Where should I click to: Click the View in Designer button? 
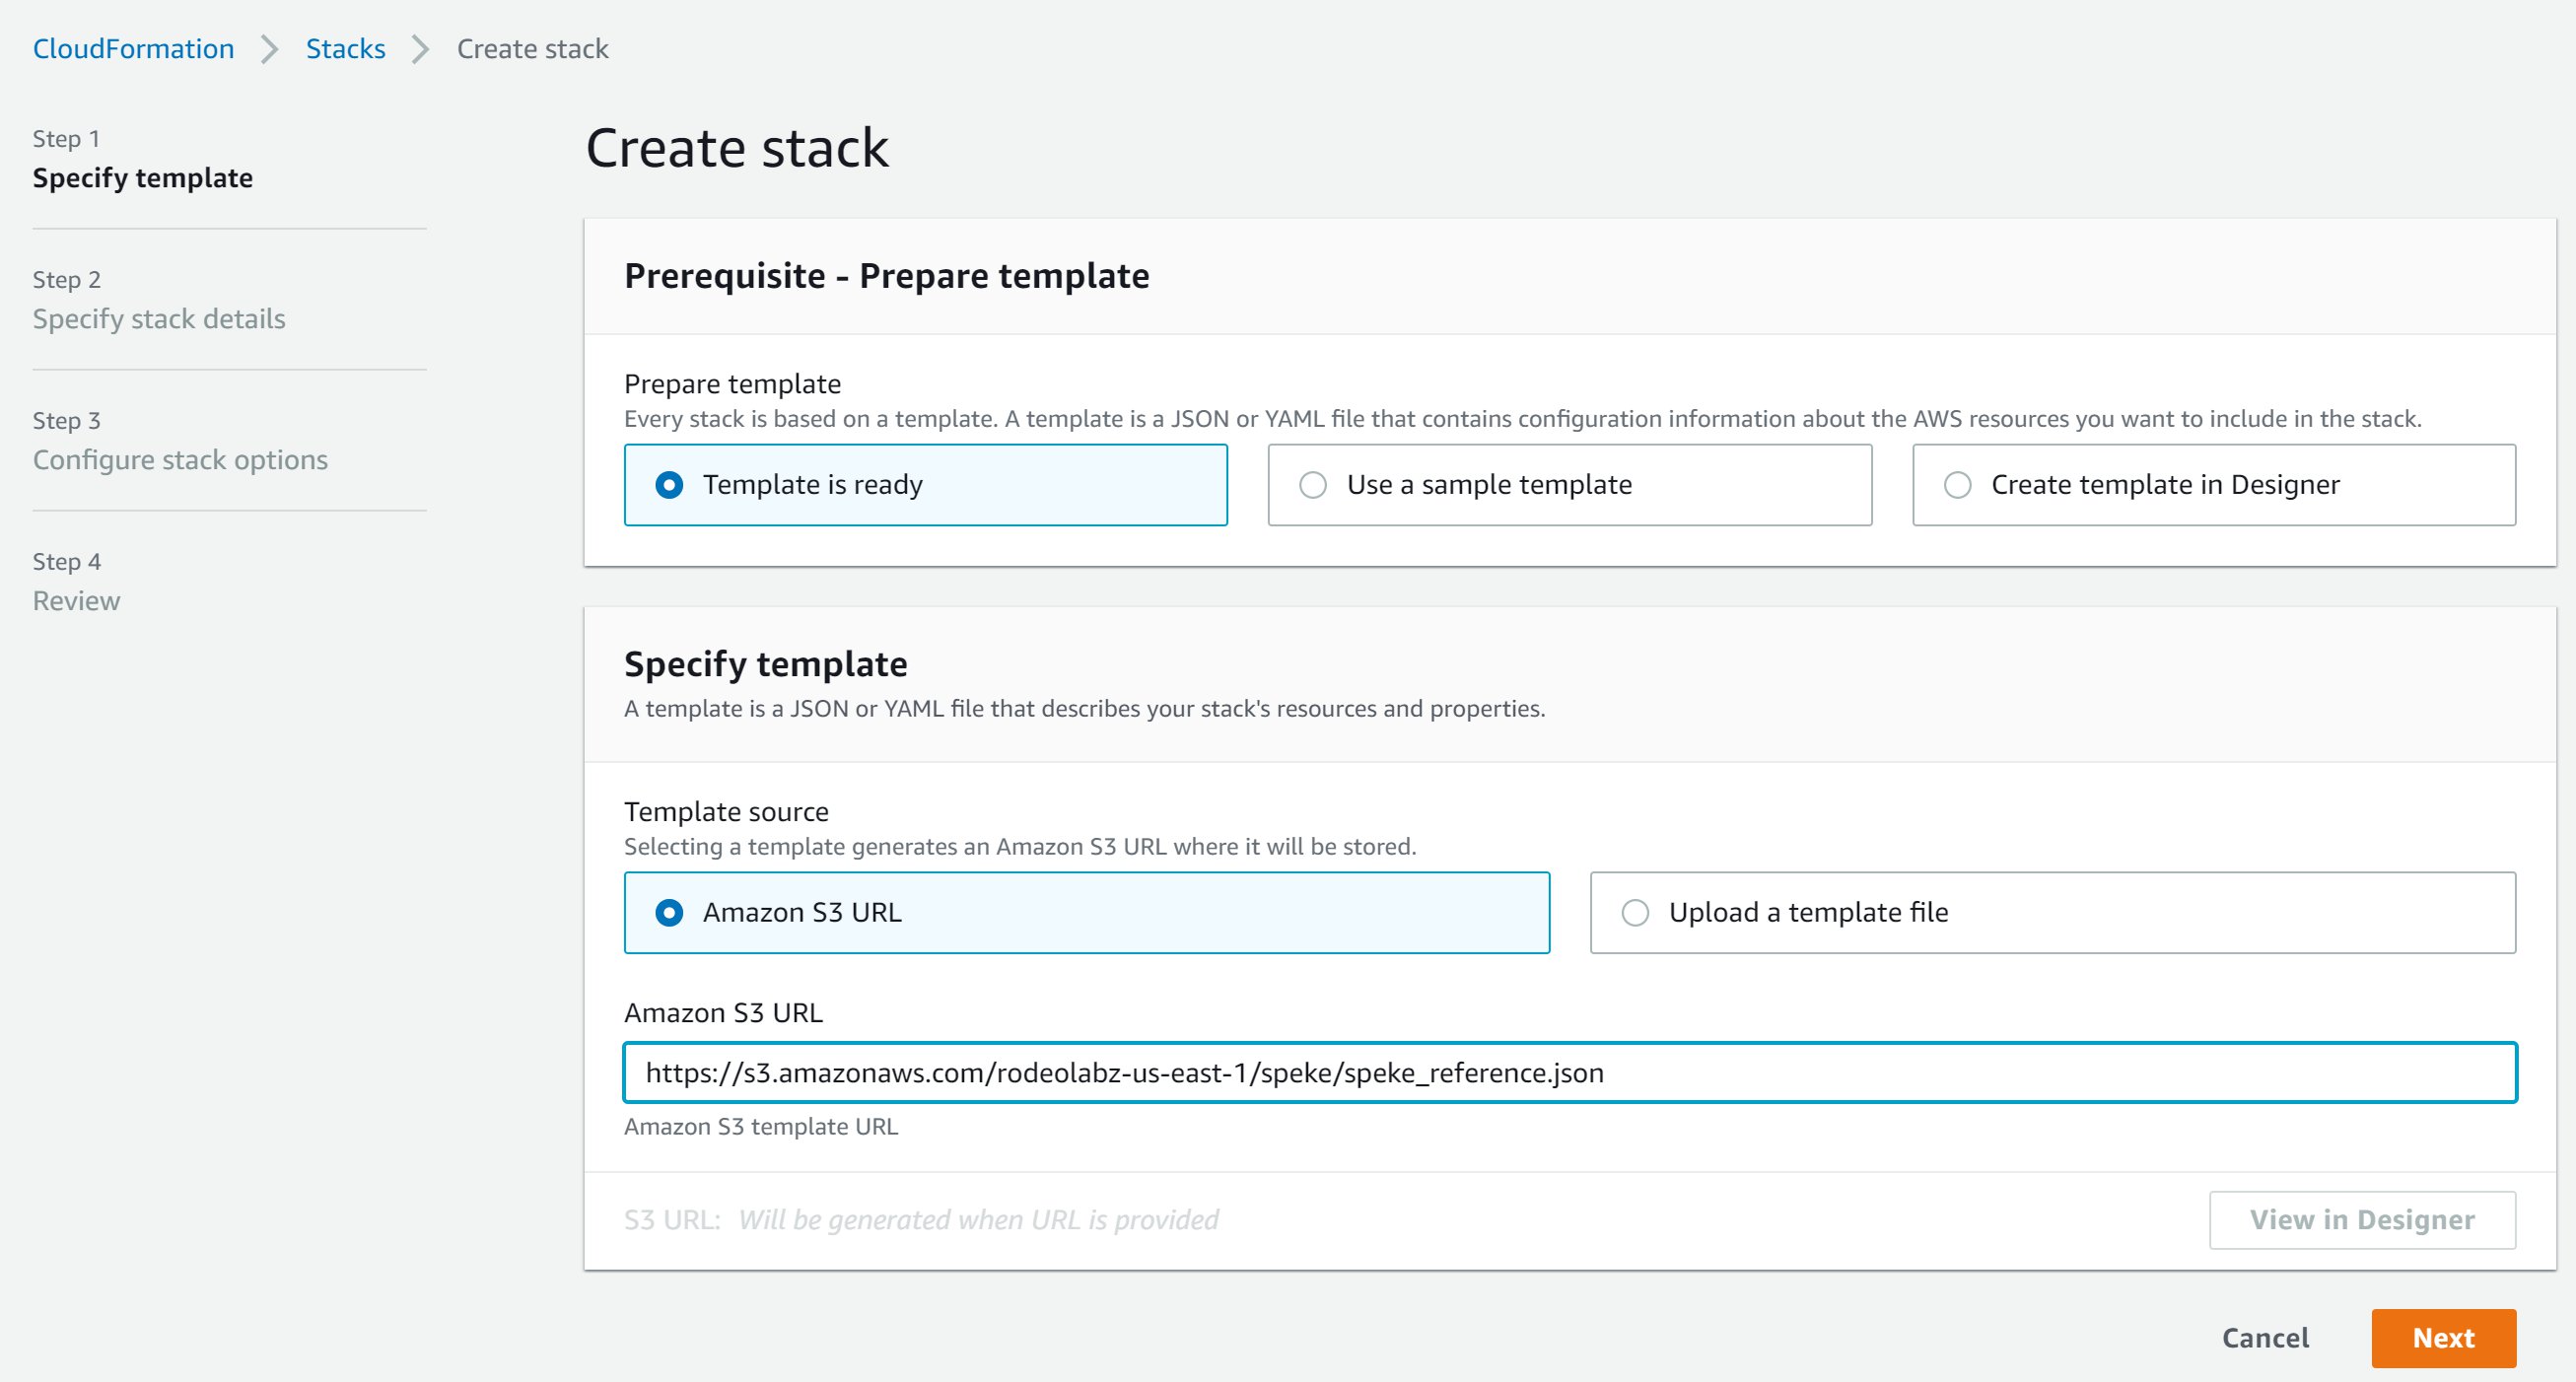2362,1220
